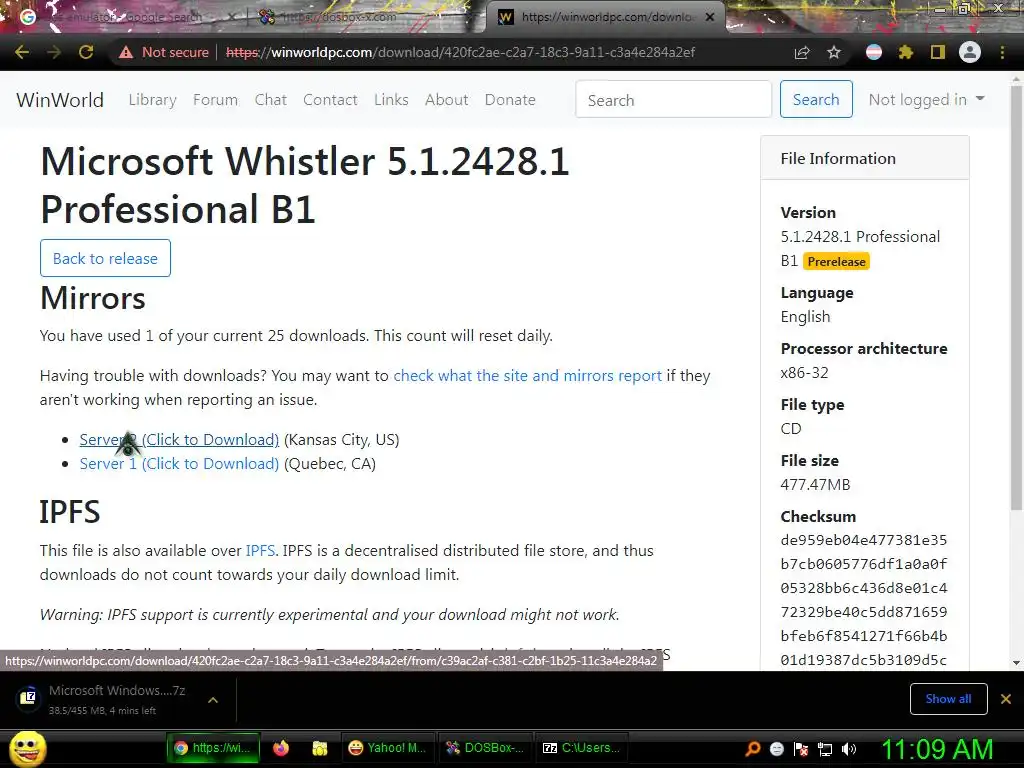Switch to Chrome https://wi... taskbar button
The height and width of the screenshot is (768, 1024).
(213, 748)
